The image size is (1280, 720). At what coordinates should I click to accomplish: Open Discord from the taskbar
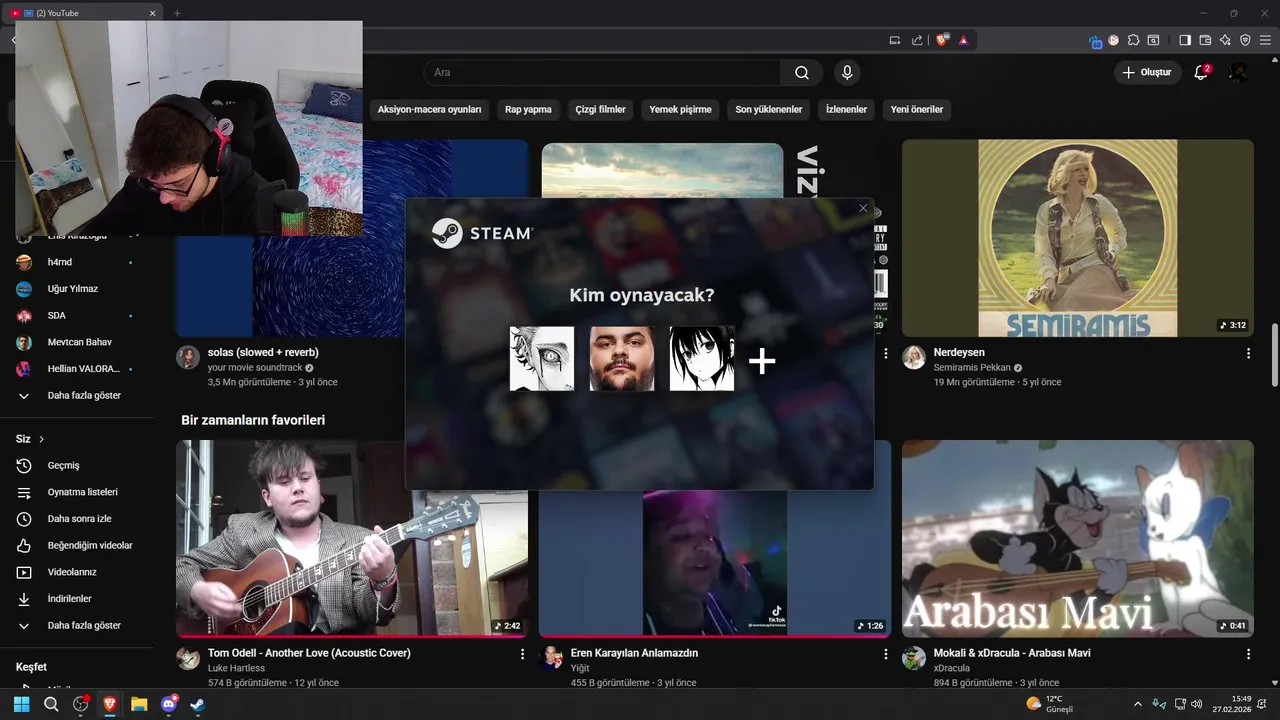169,704
